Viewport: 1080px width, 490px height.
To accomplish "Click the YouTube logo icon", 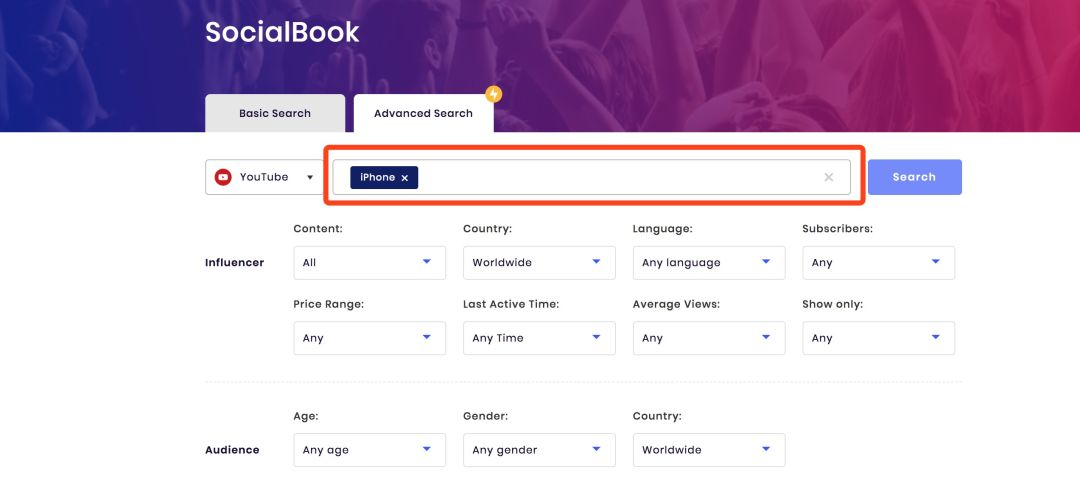I will 223,177.
